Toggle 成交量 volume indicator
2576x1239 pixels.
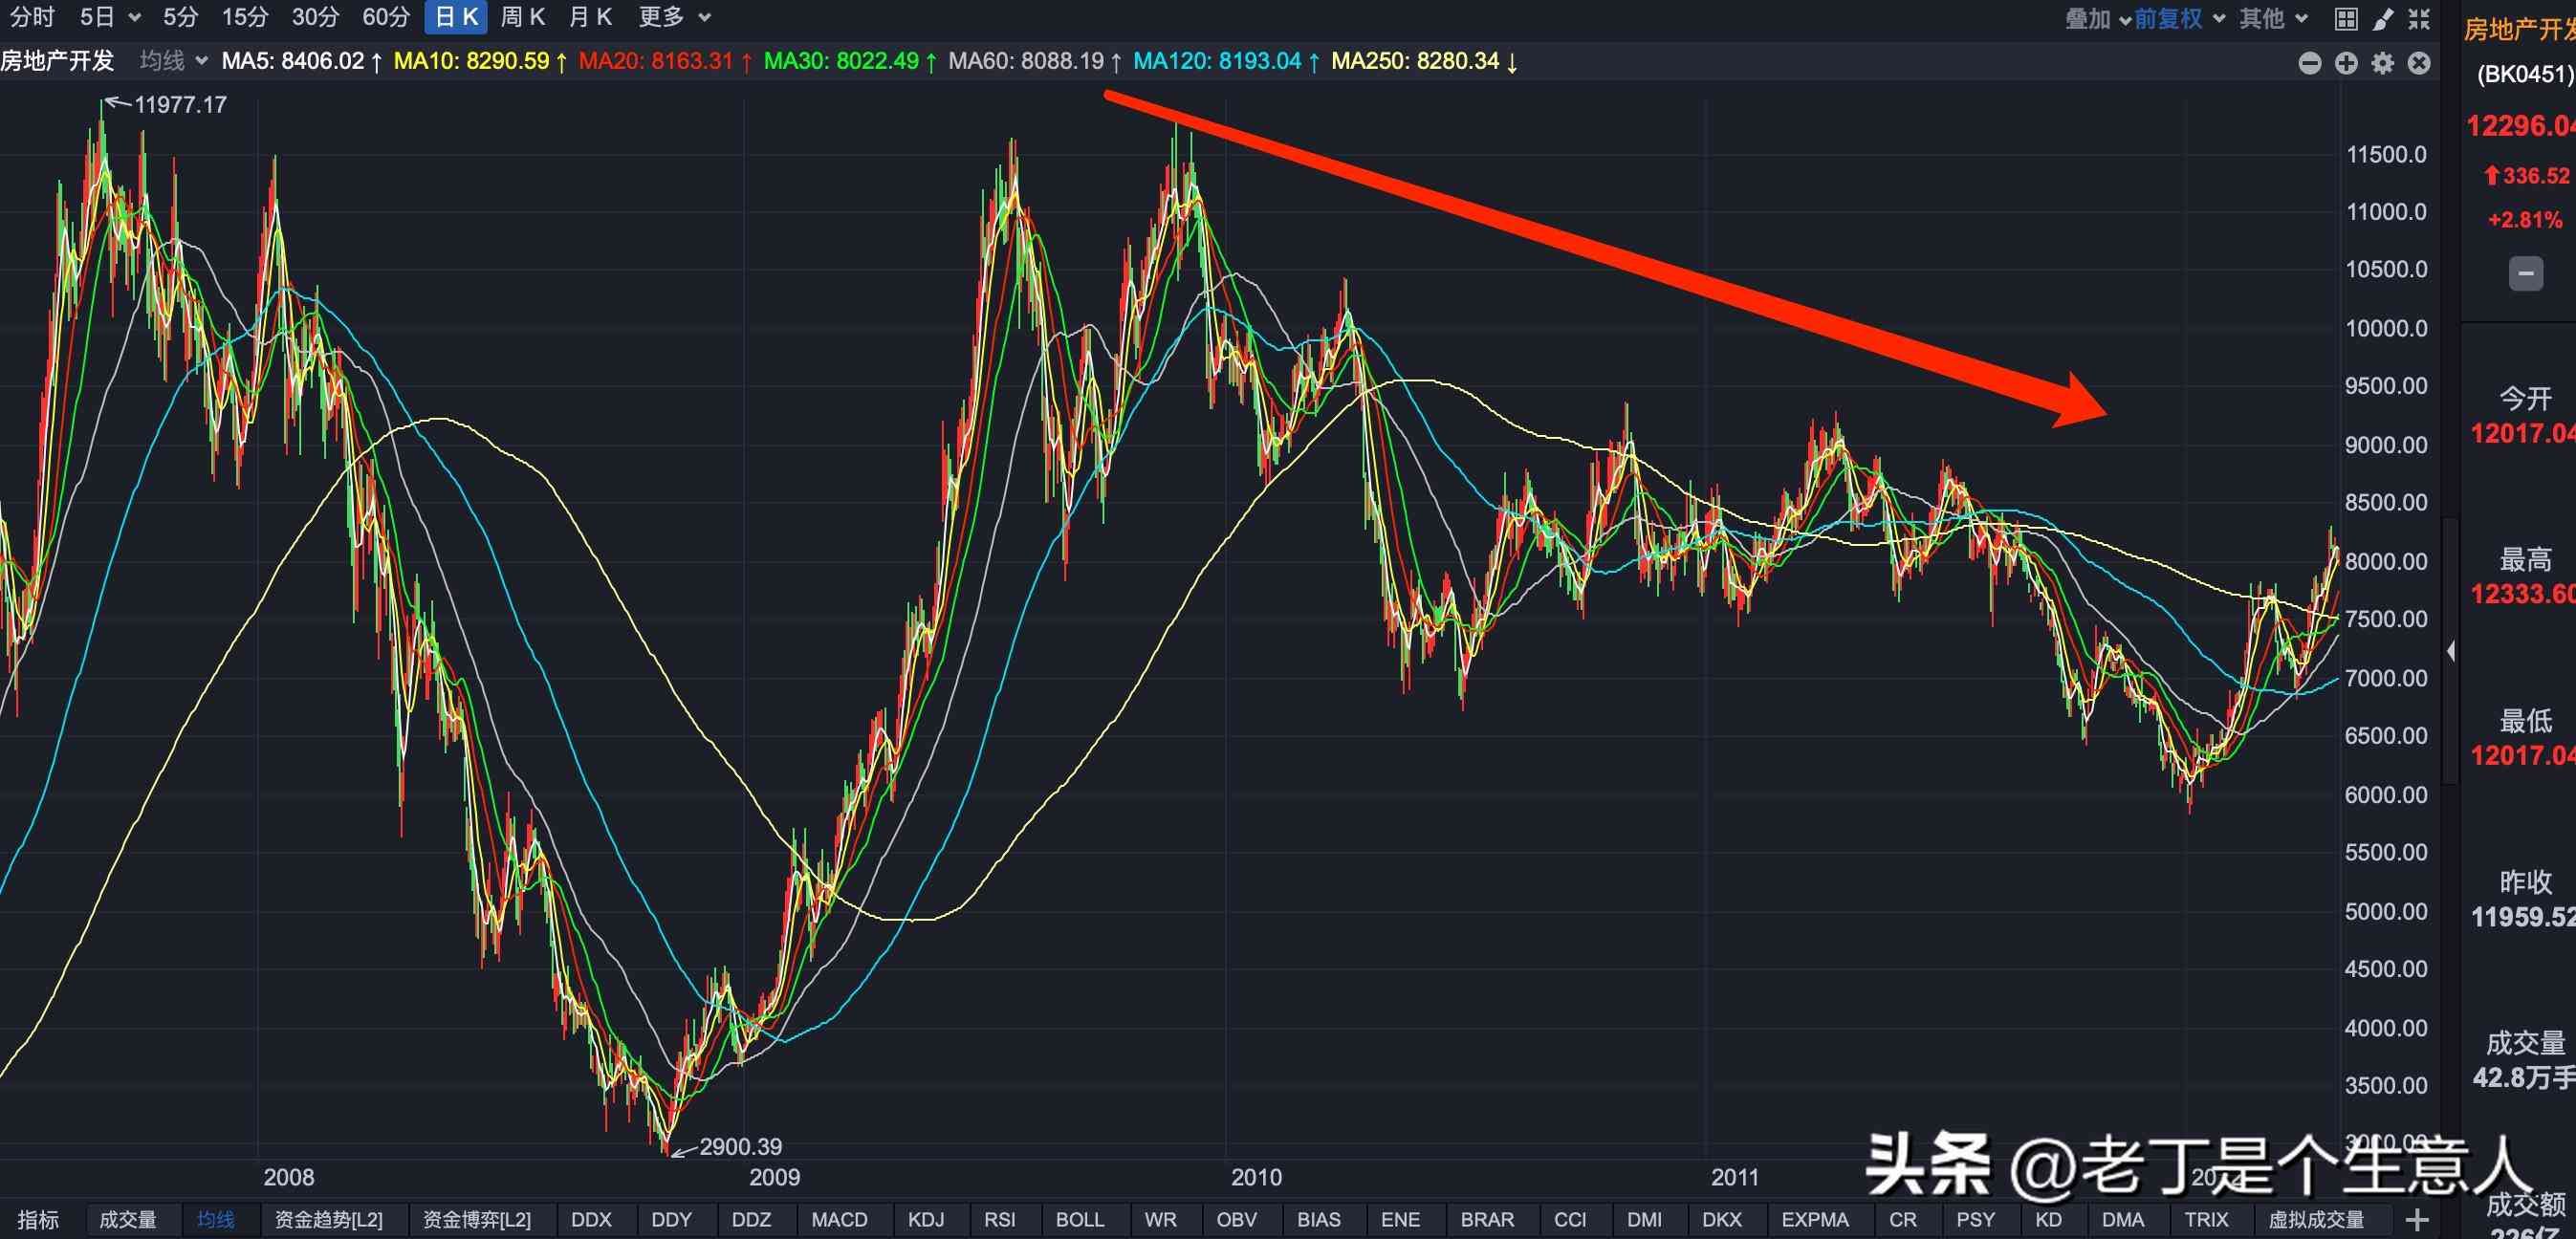[x=128, y=1219]
